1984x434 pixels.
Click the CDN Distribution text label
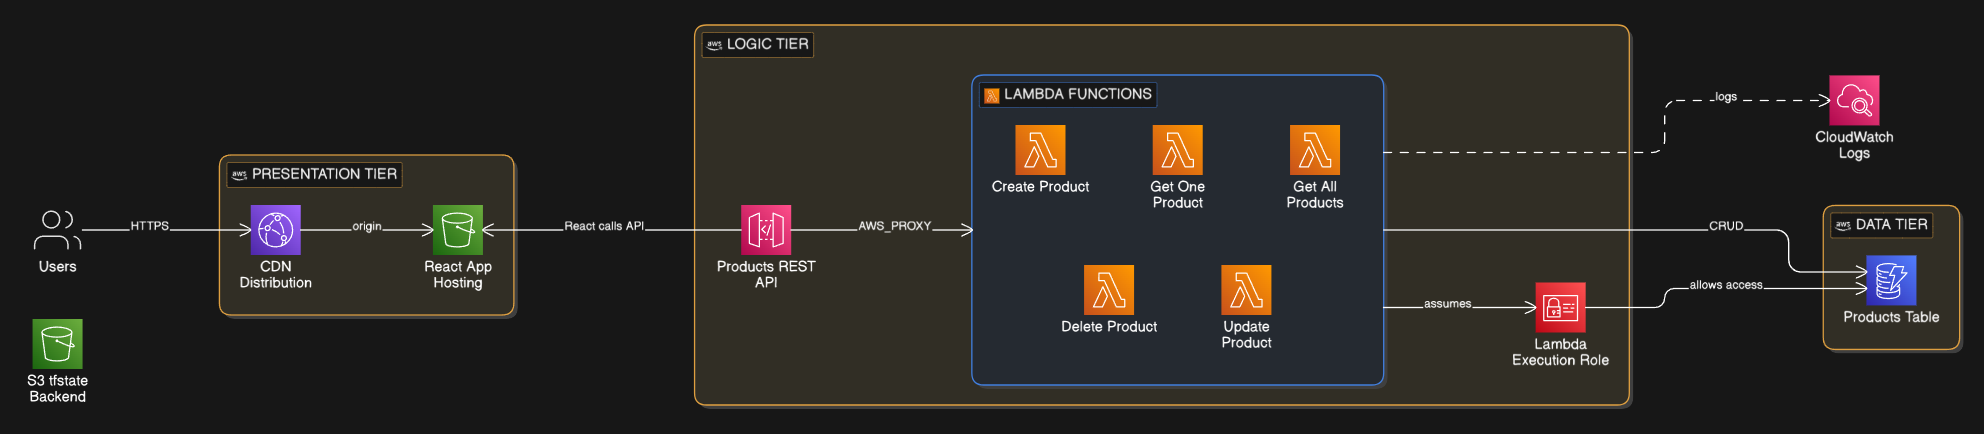coord(275,274)
